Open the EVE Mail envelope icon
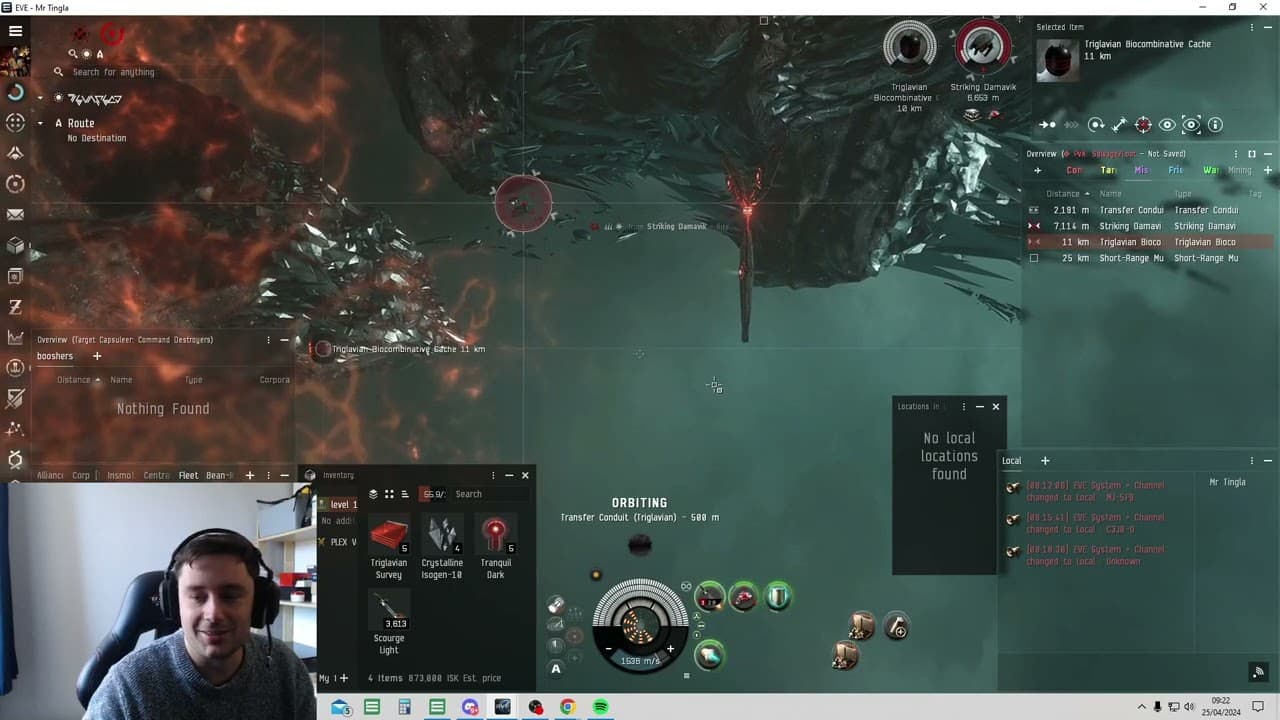Viewport: 1280px width, 720px height. pyautogui.click(x=15, y=214)
